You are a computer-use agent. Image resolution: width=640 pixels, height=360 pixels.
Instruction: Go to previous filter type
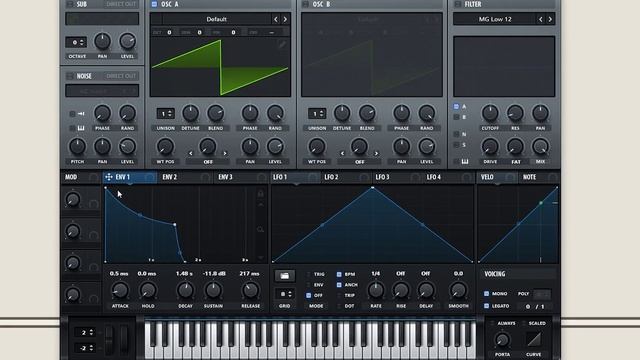pos(540,19)
